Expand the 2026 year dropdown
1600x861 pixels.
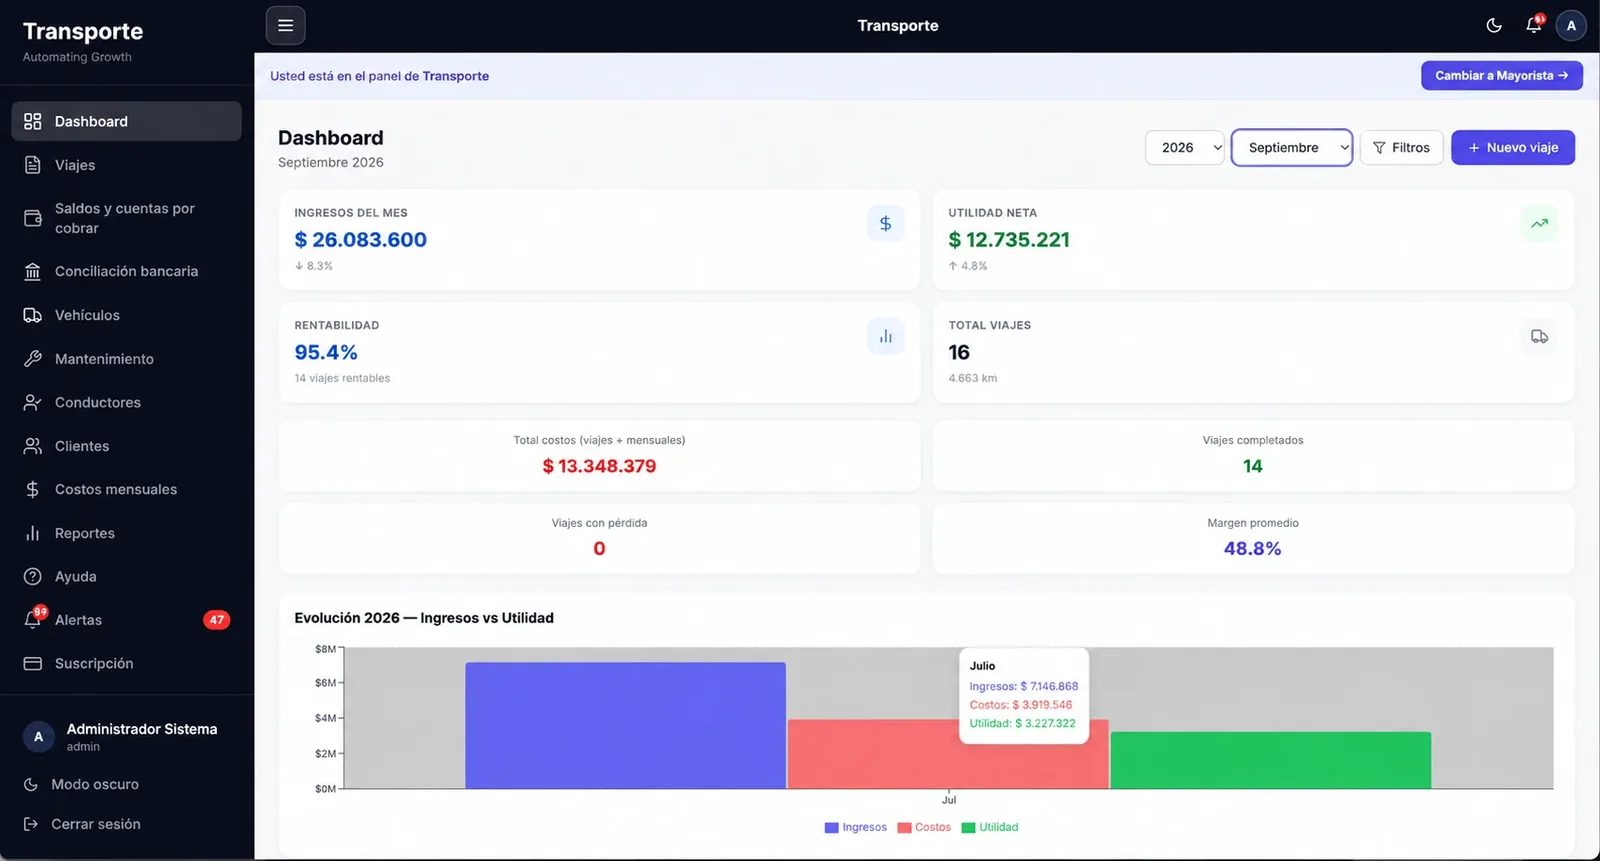(x=1185, y=148)
